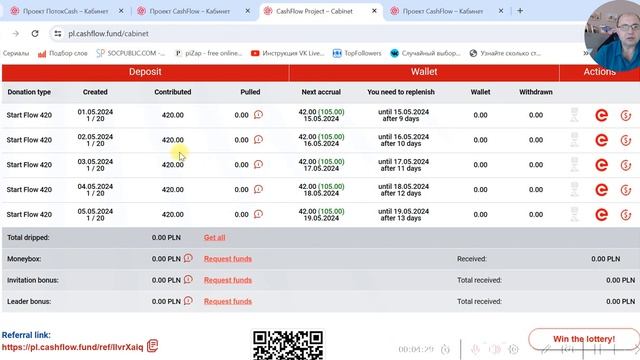Click the dollar cycle icon for the 04.05.2024 deposit
Viewport: 640px width, 360px height.
[626, 190]
